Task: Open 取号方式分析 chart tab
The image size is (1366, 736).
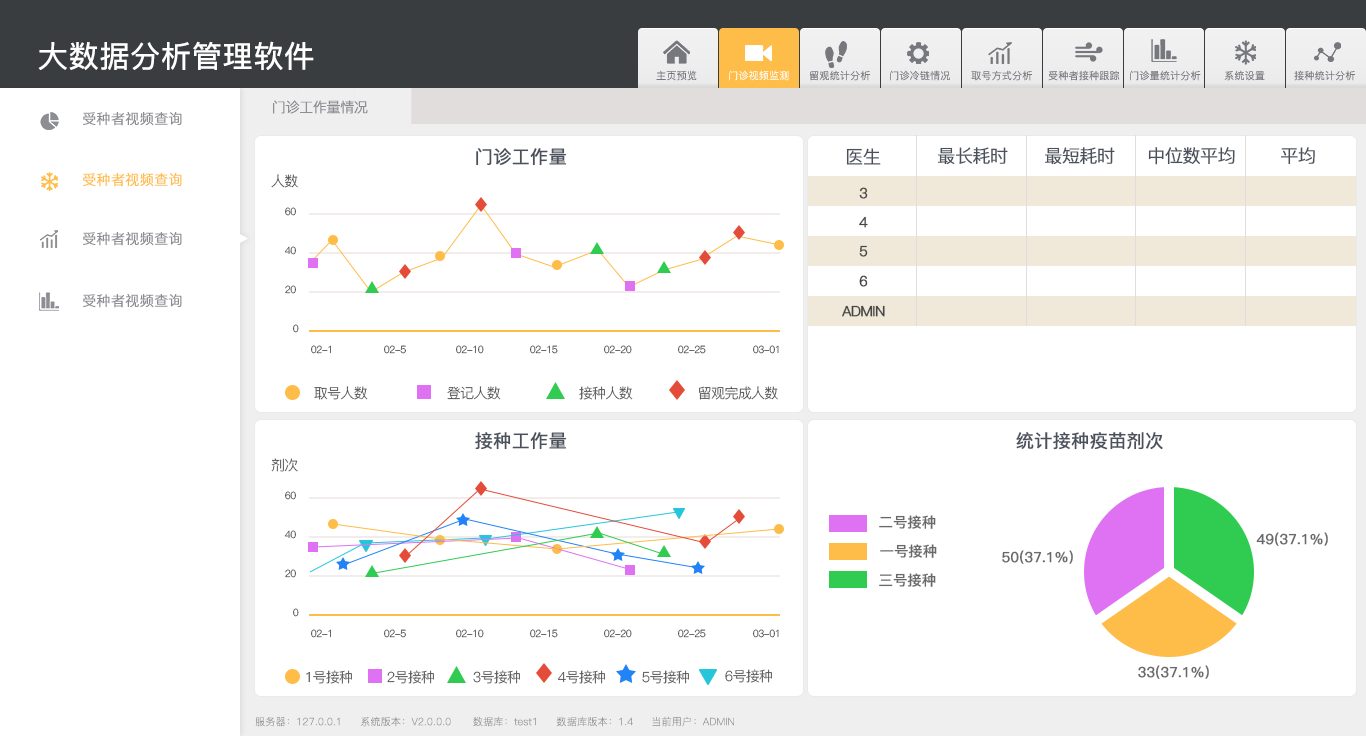Action: pyautogui.click(x=1001, y=58)
